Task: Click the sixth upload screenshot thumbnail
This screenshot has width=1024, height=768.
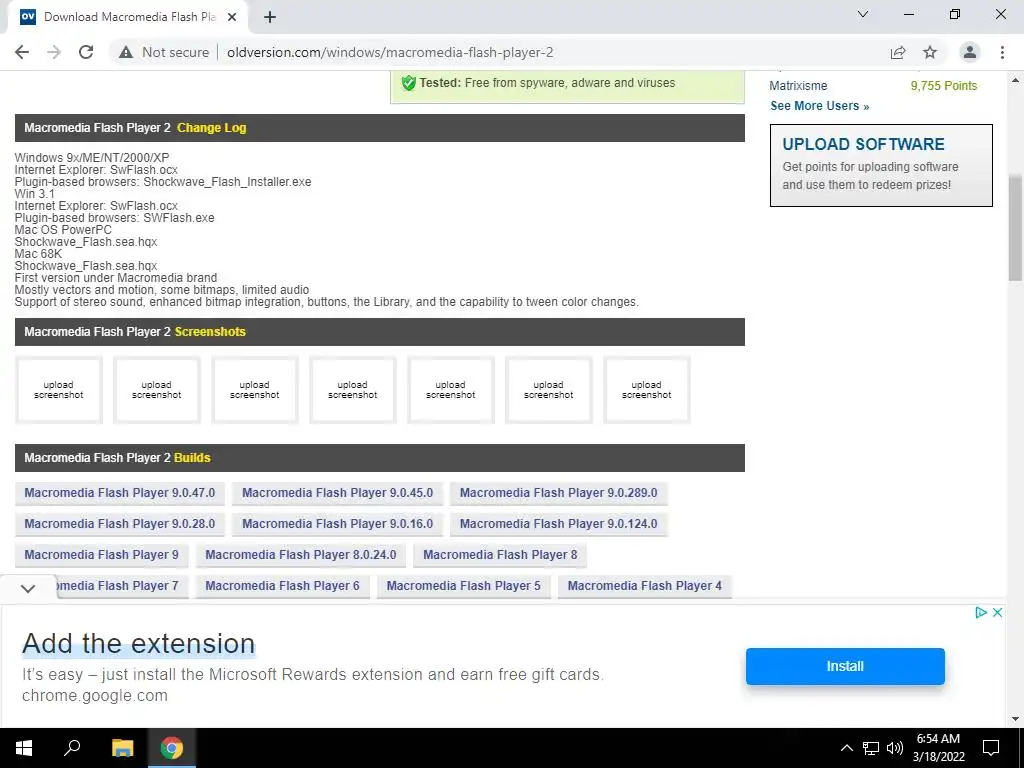Action: pos(549,390)
